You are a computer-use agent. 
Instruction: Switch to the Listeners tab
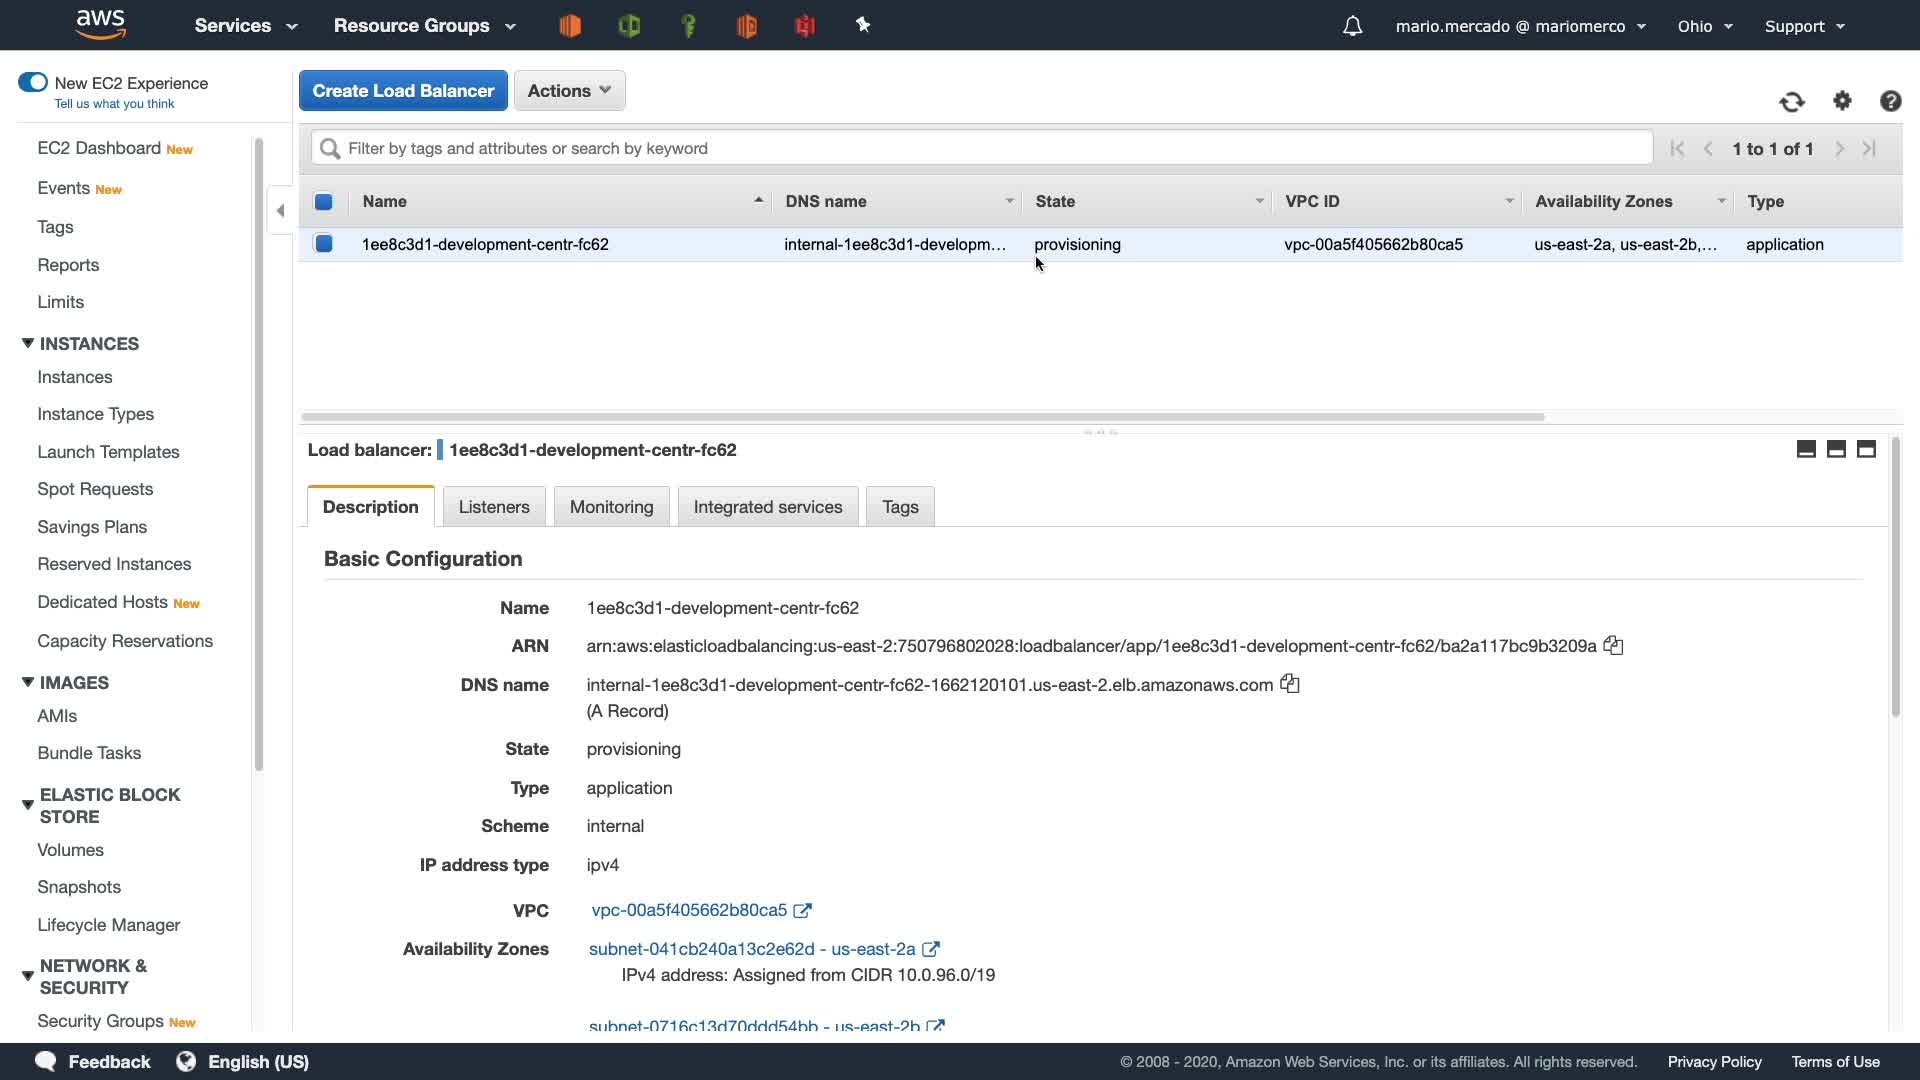click(494, 507)
